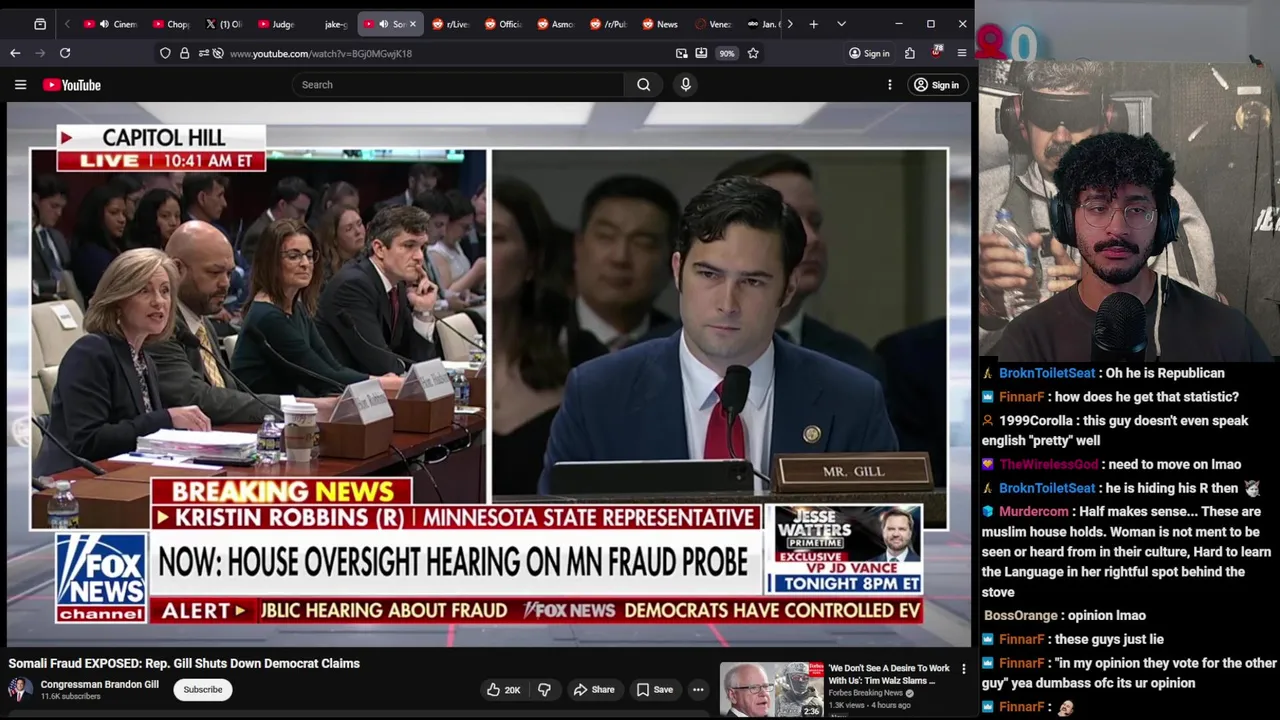Click the URL www.youtube.com address bar

point(320,53)
